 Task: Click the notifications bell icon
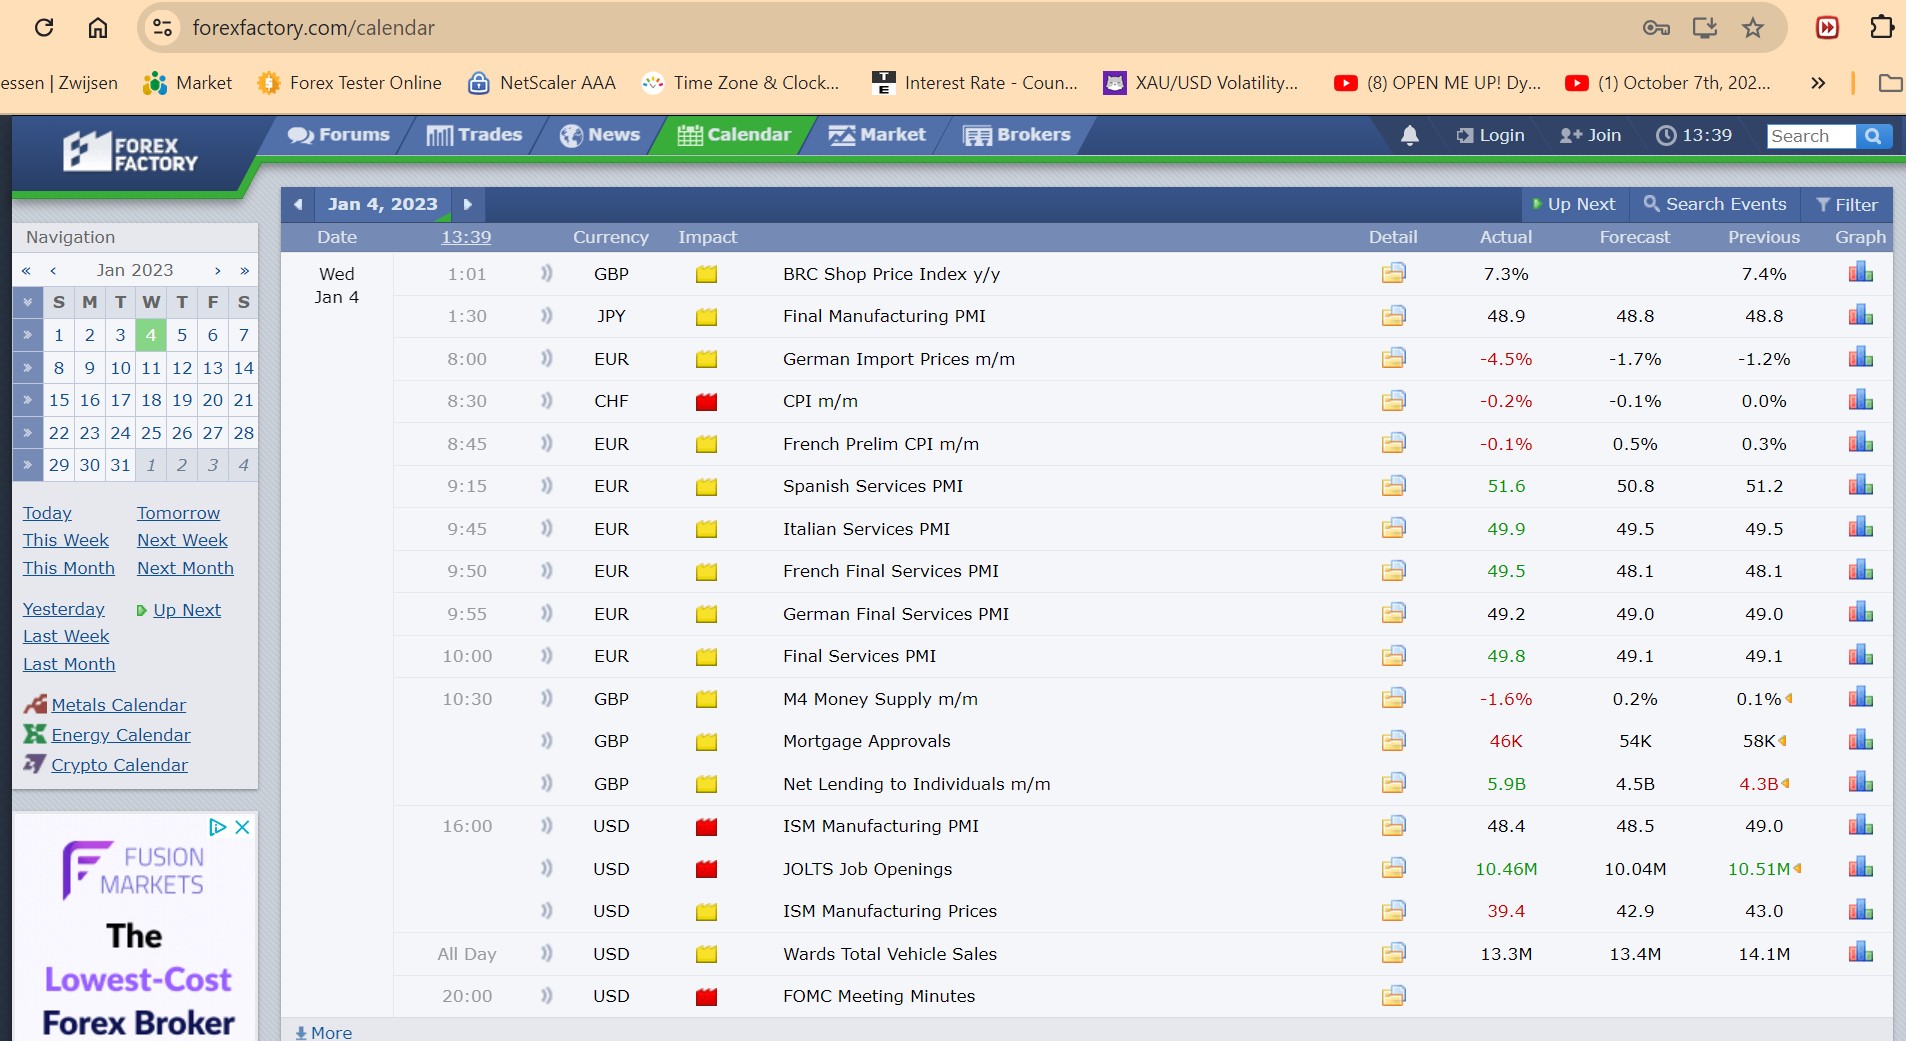1409,135
